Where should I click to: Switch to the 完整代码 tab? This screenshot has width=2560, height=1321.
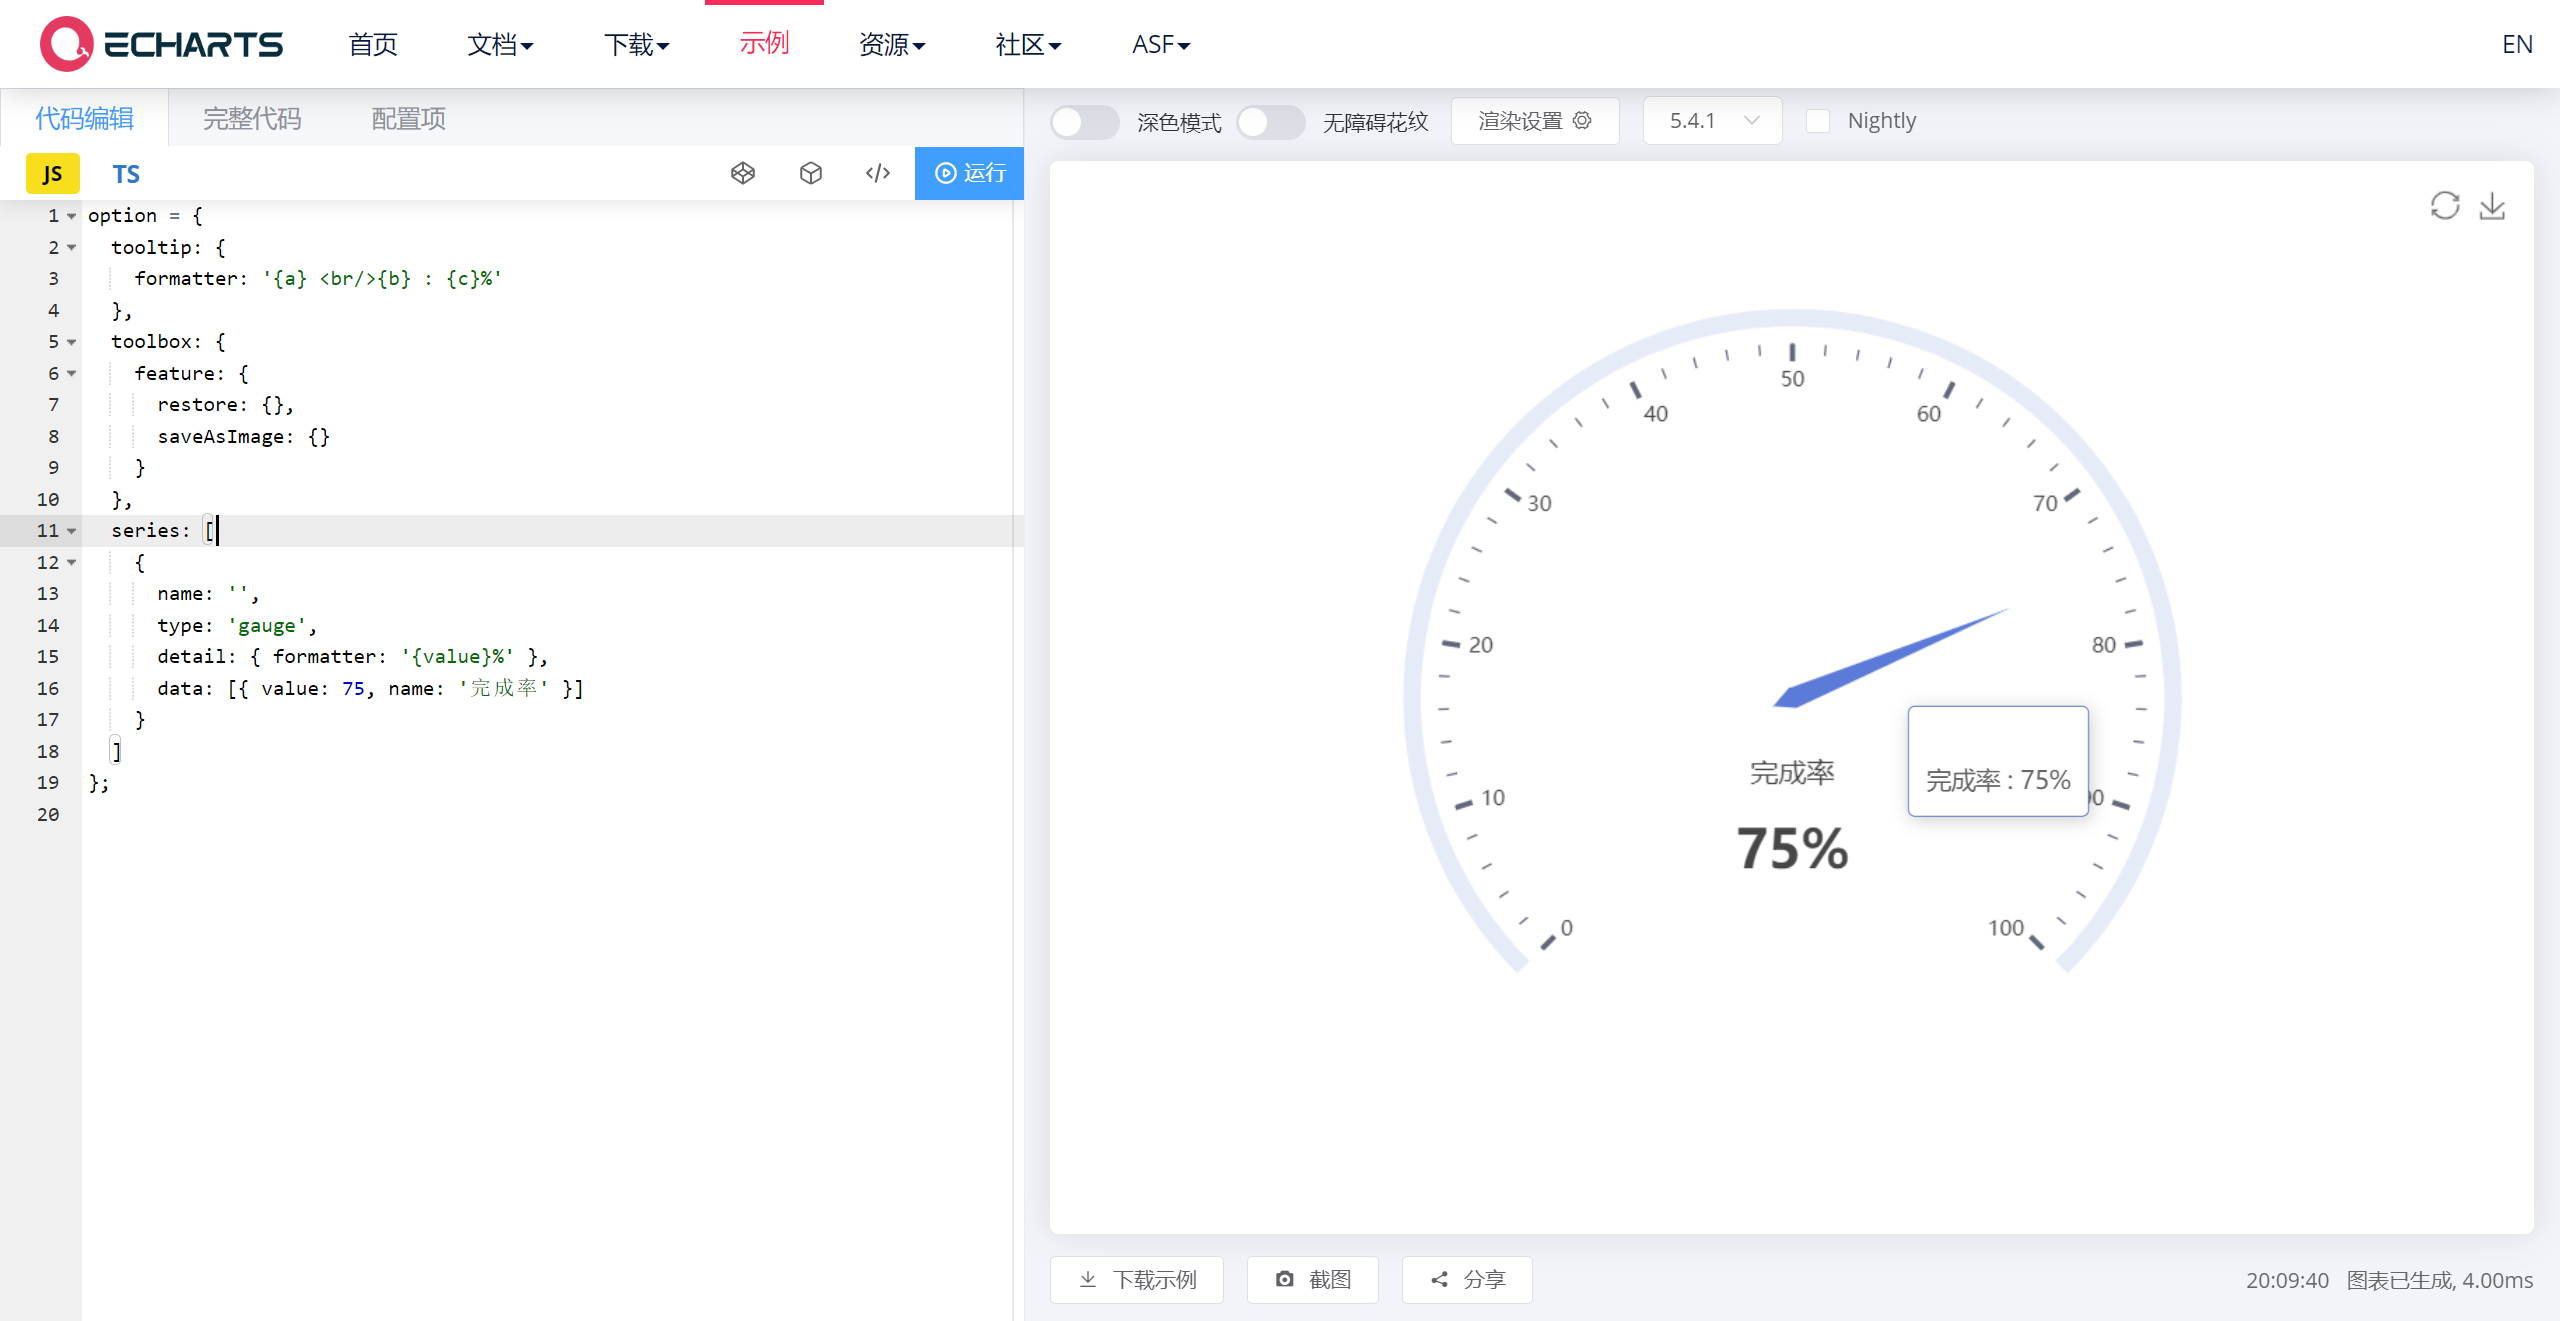coord(251,118)
